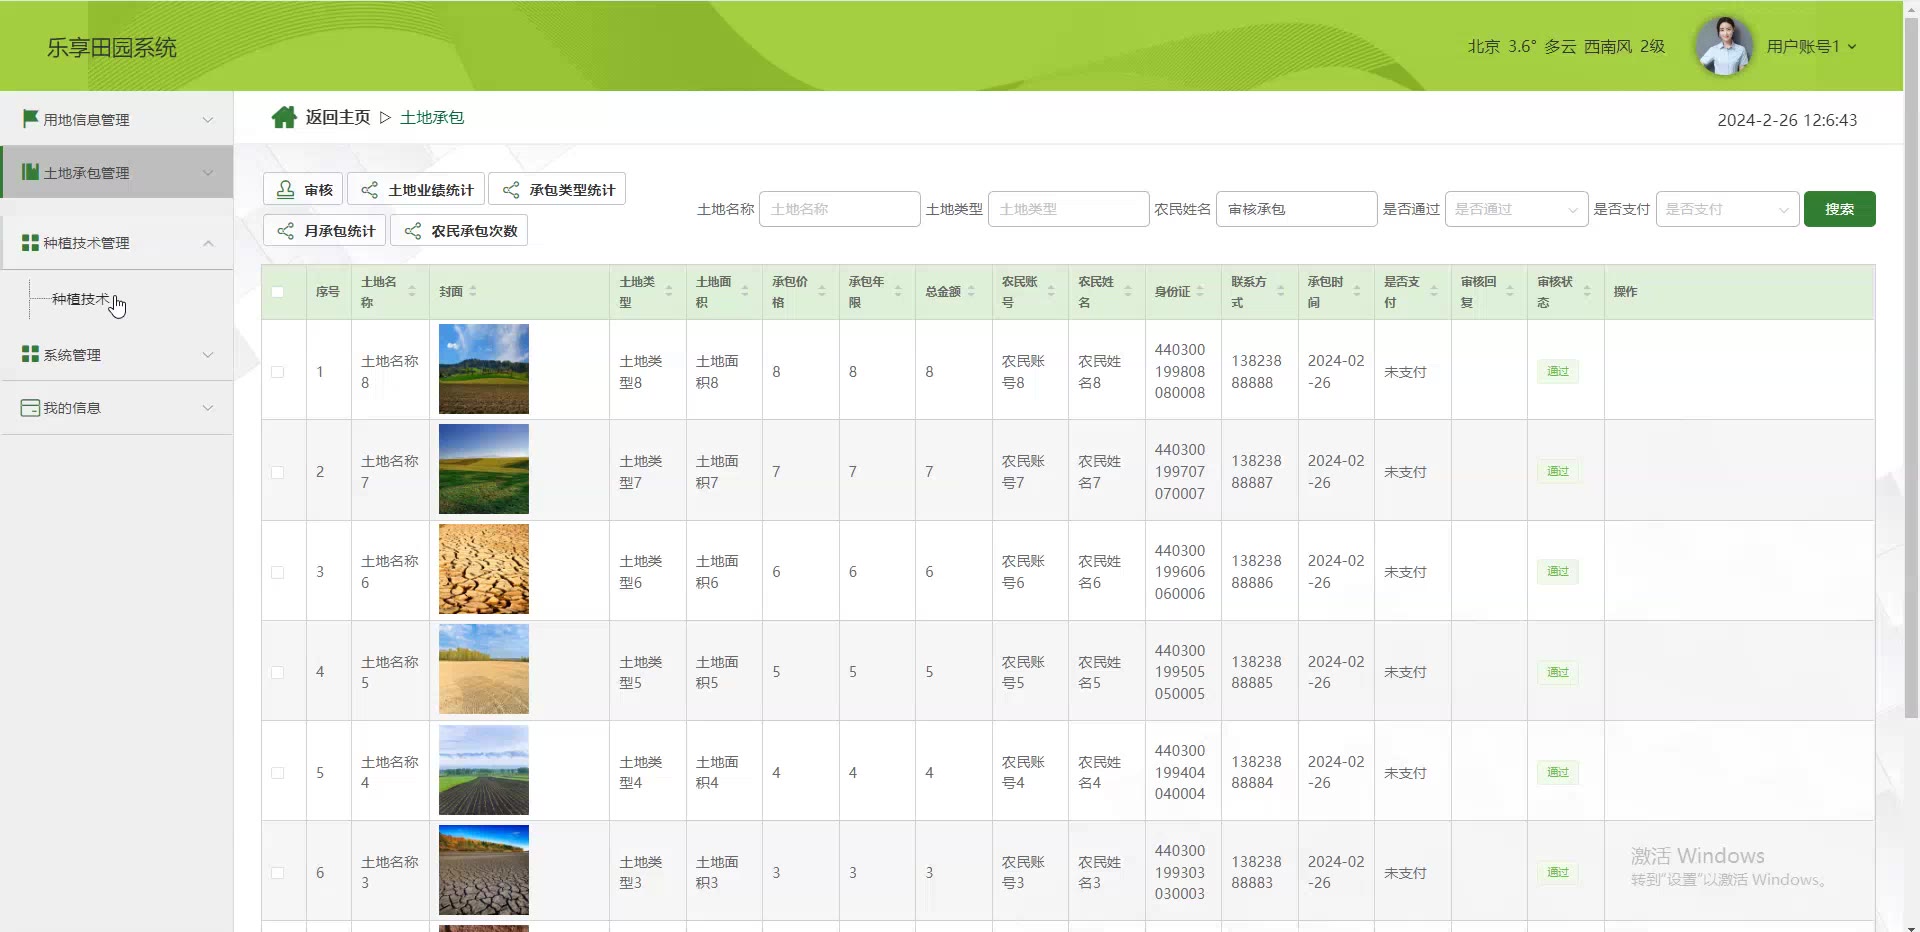
Task: Open the 用户账号1 account dropdown
Action: coord(1811,47)
